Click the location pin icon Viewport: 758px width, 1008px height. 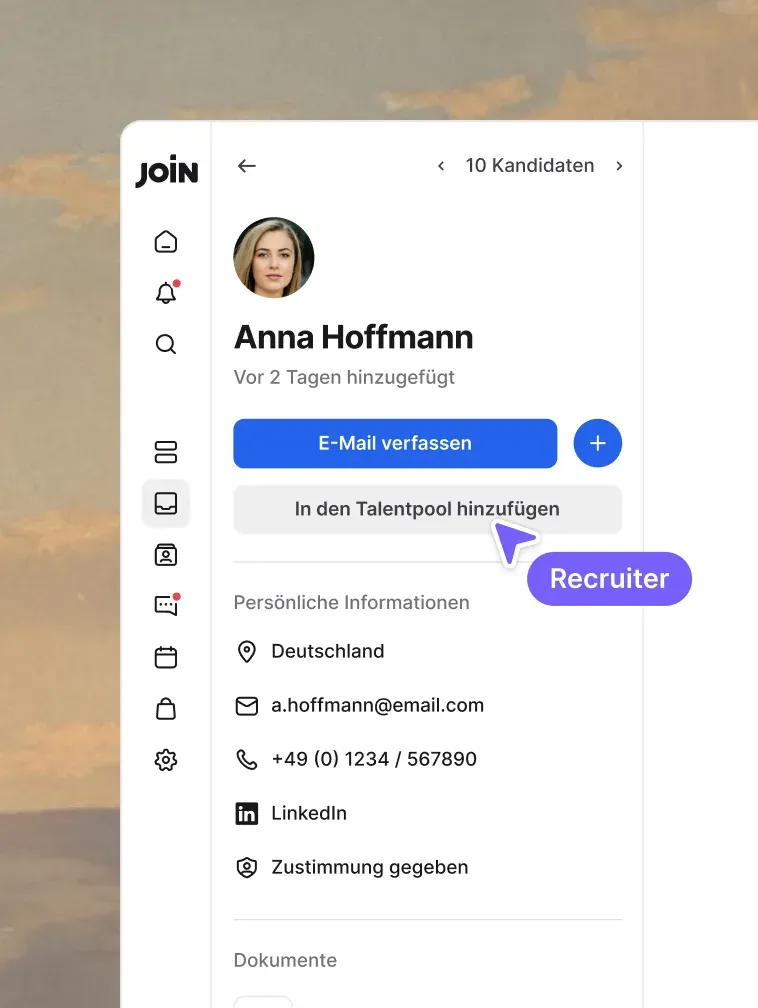point(247,652)
